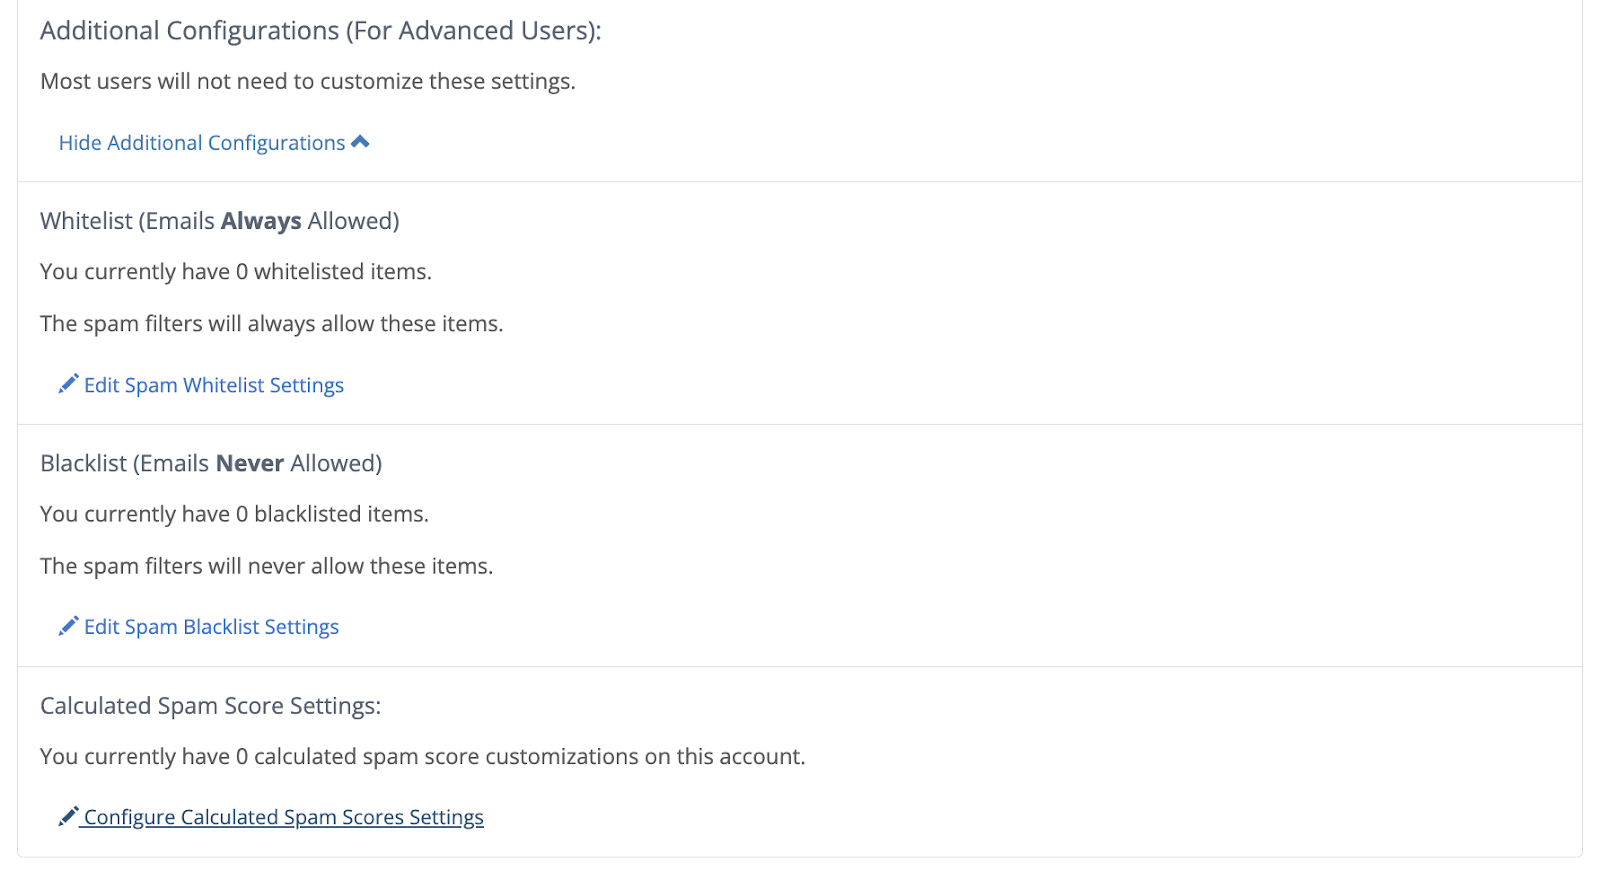Click the bold word Always in Whitelist heading
This screenshot has height=880, width=1600.
260,221
